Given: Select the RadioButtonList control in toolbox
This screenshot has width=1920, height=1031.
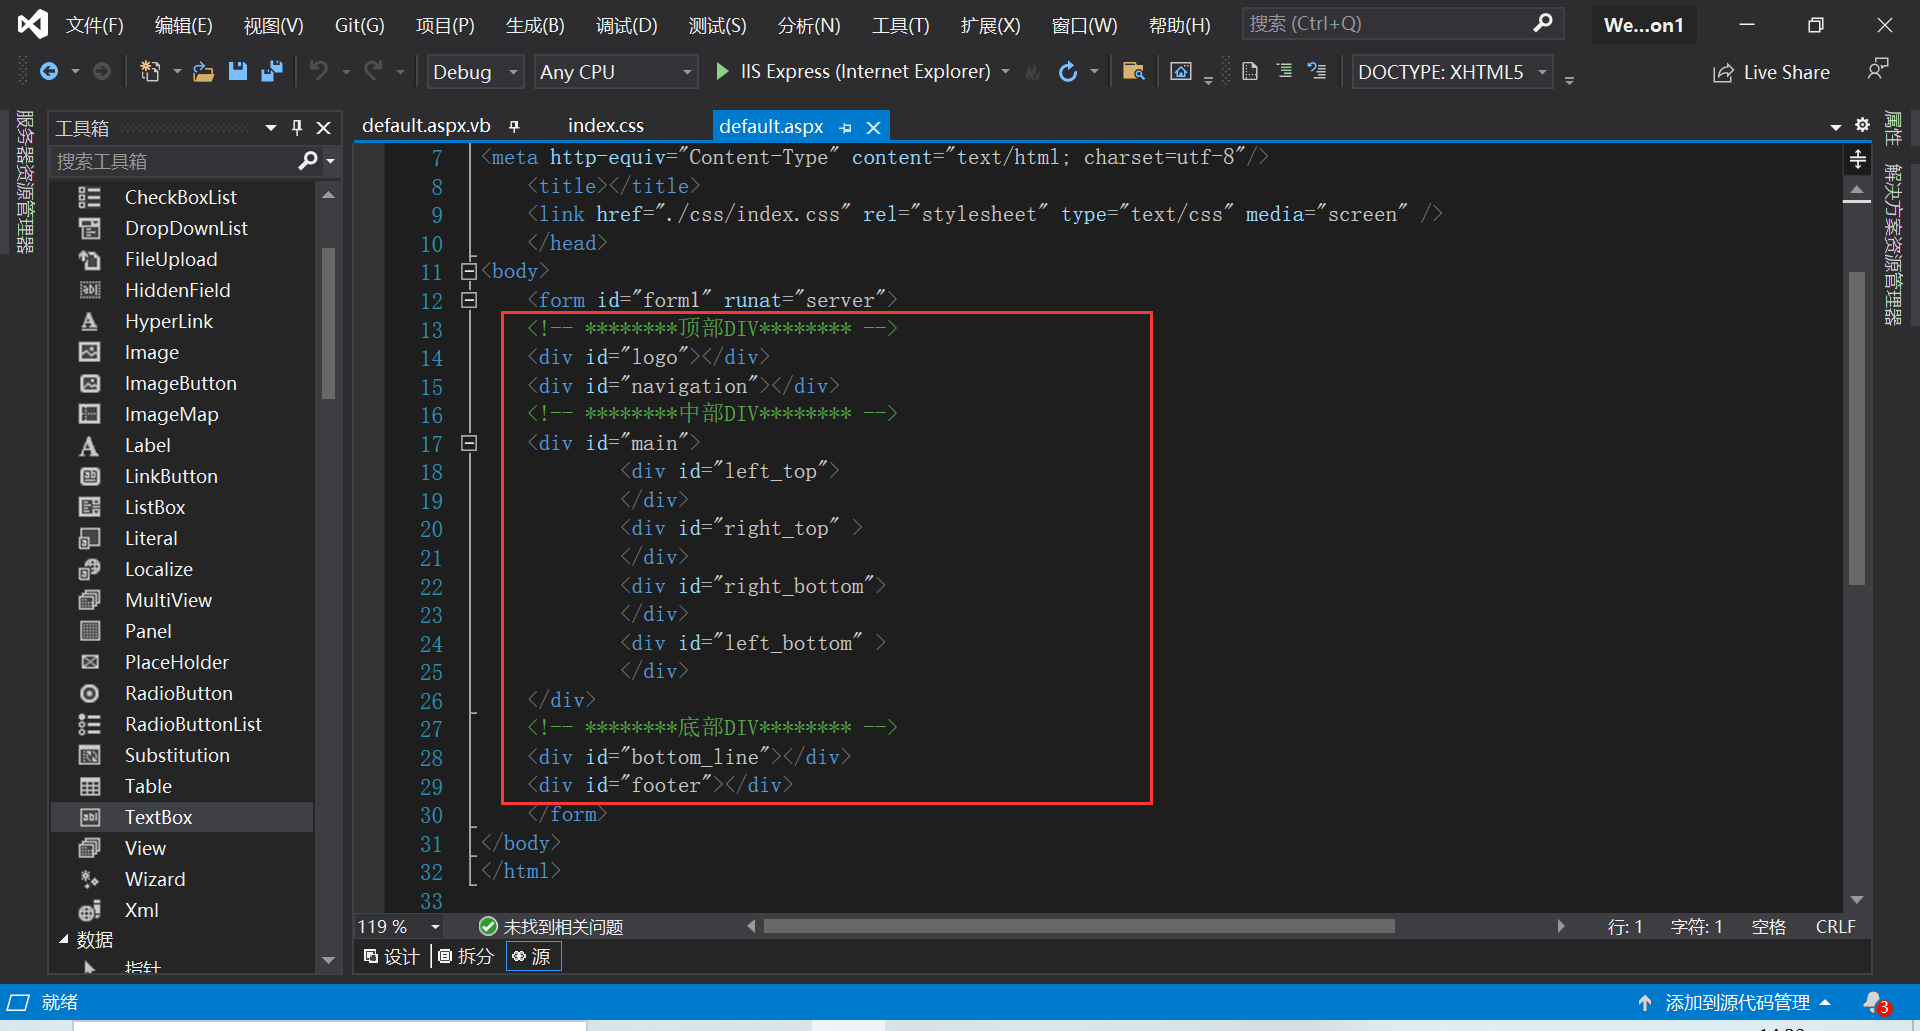Looking at the screenshot, I should (x=193, y=724).
